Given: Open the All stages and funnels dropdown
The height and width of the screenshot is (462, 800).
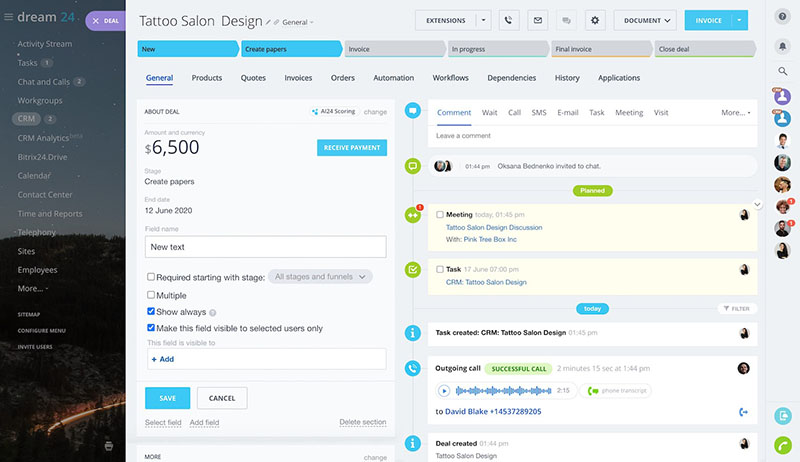Looking at the screenshot, I should (x=321, y=277).
